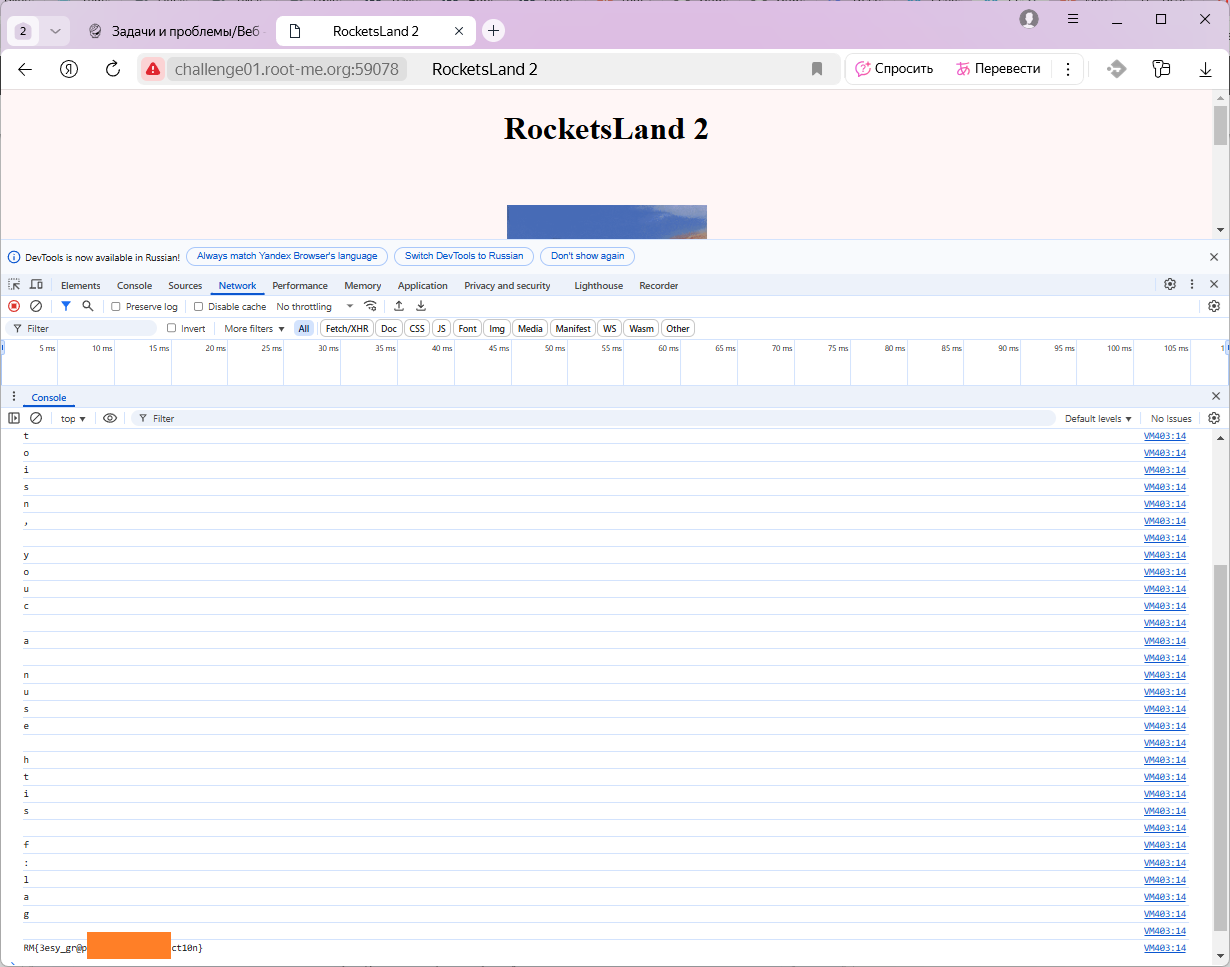This screenshot has width=1230, height=967.
Task: Bookmark this page with the bookmark icon
Action: click(817, 69)
